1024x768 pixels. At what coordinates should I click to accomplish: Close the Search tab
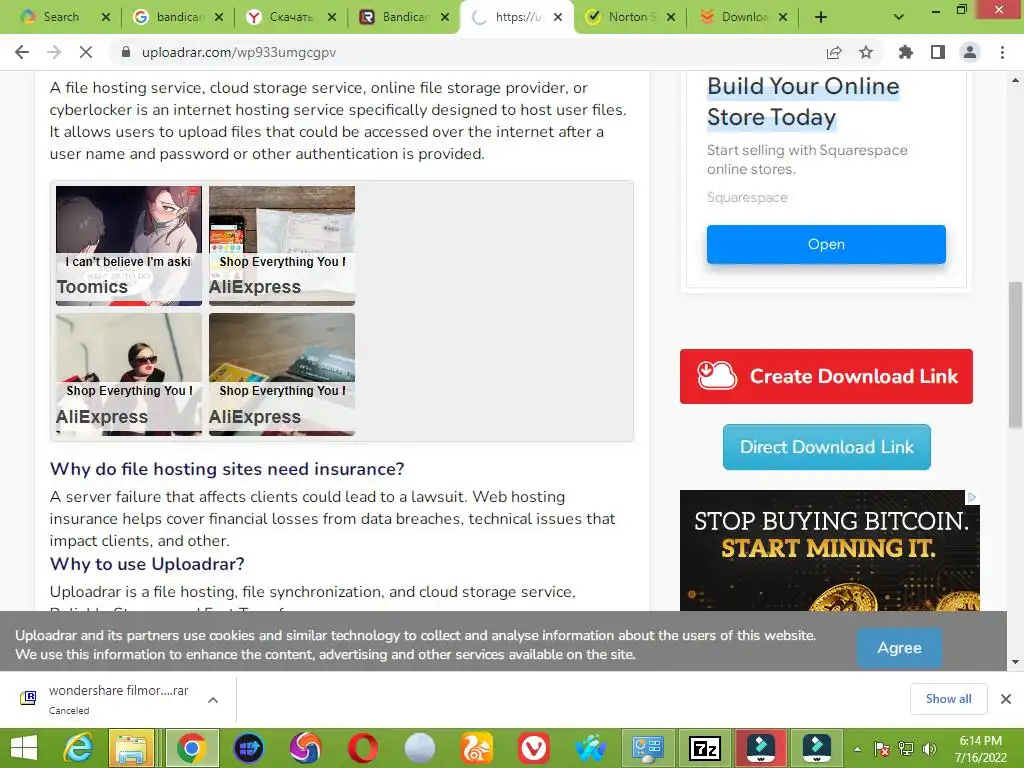coord(106,17)
